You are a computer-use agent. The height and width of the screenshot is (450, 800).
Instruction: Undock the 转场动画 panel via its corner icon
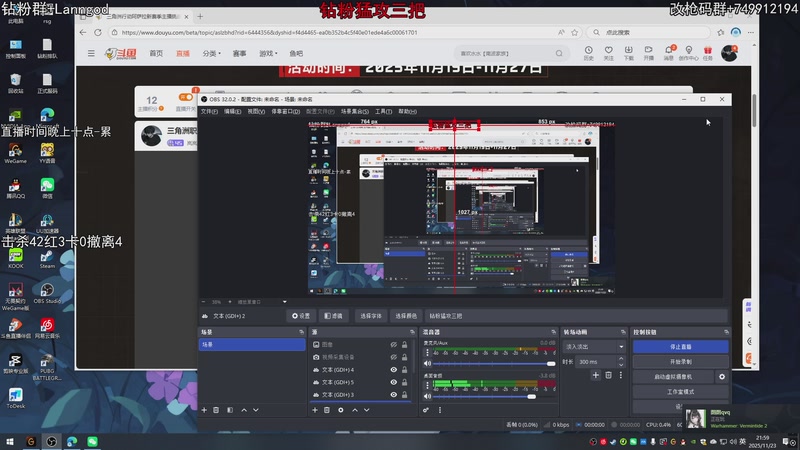click(x=623, y=332)
